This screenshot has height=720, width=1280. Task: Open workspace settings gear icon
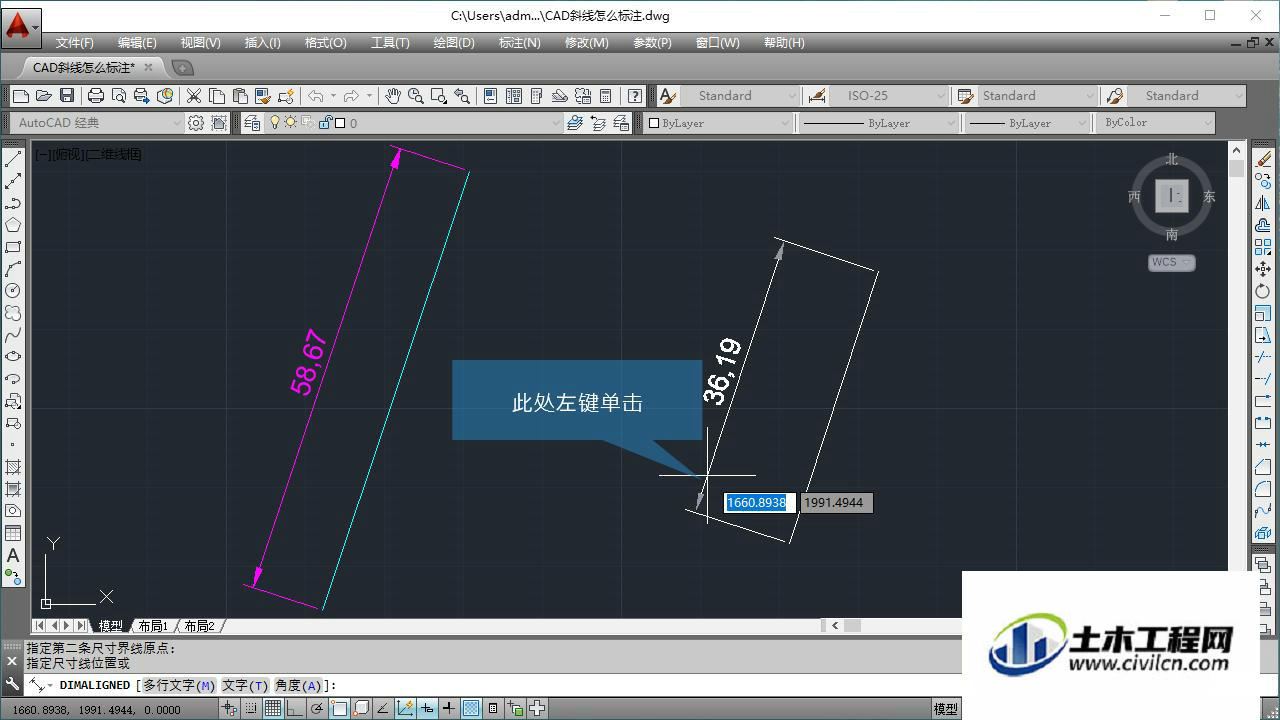[x=196, y=123]
